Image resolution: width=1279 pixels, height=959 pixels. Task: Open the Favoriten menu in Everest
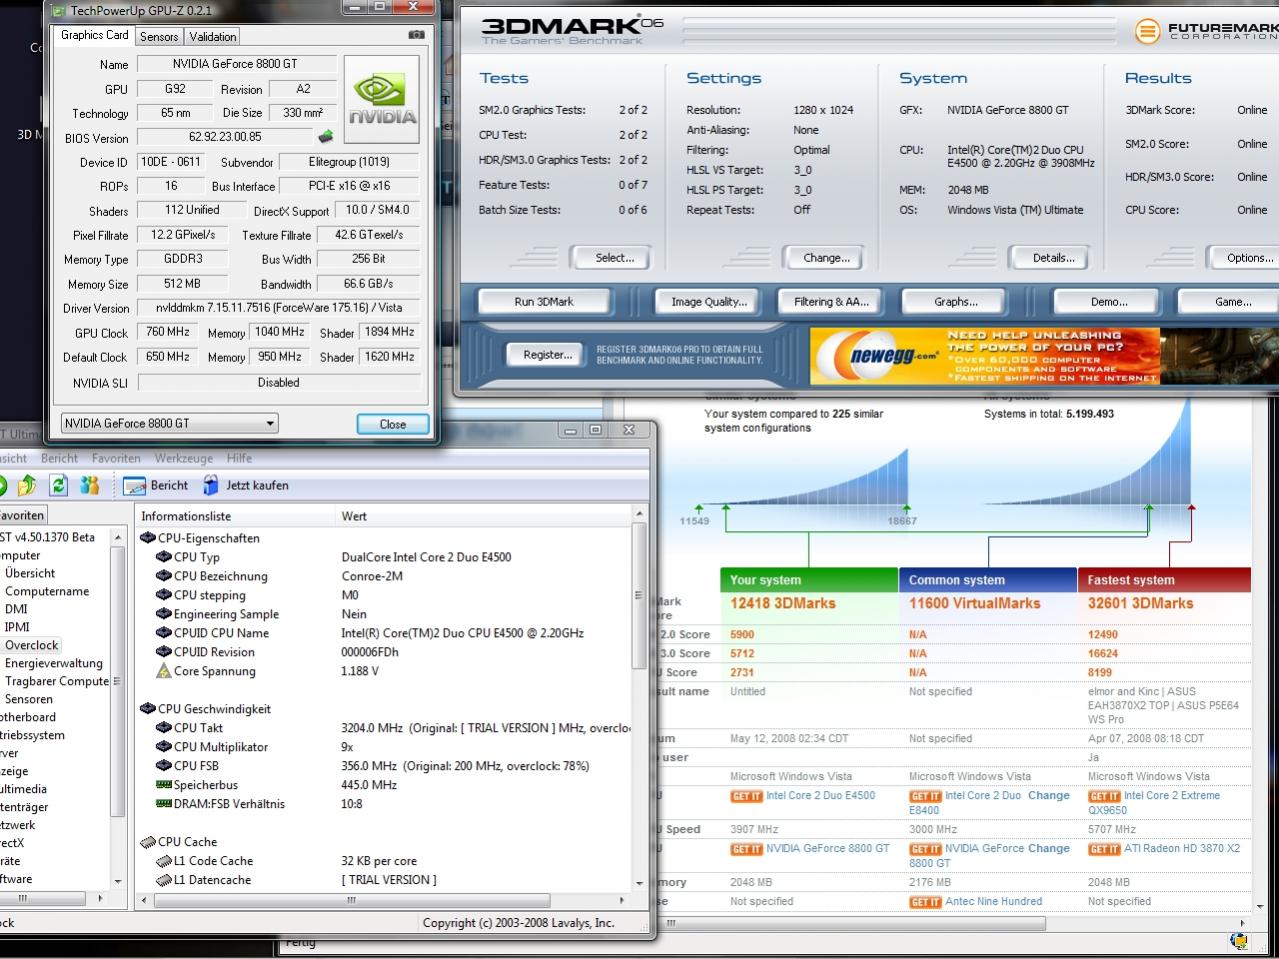click(x=116, y=458)
